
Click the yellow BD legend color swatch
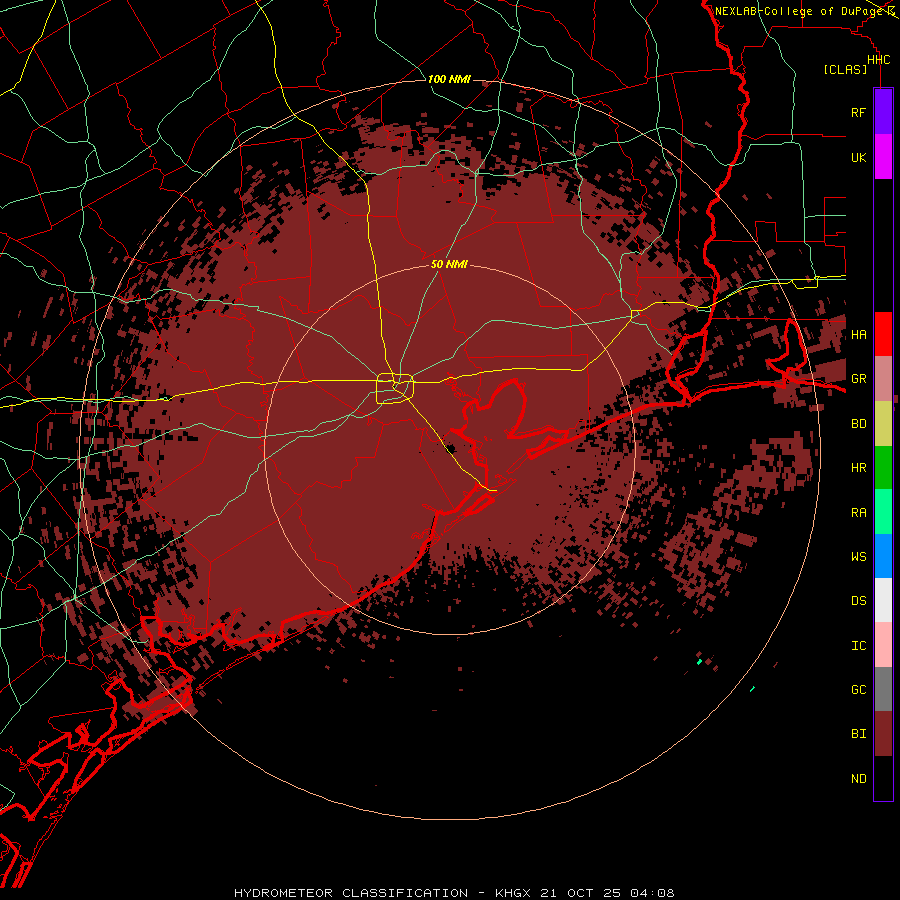(883, 423)
